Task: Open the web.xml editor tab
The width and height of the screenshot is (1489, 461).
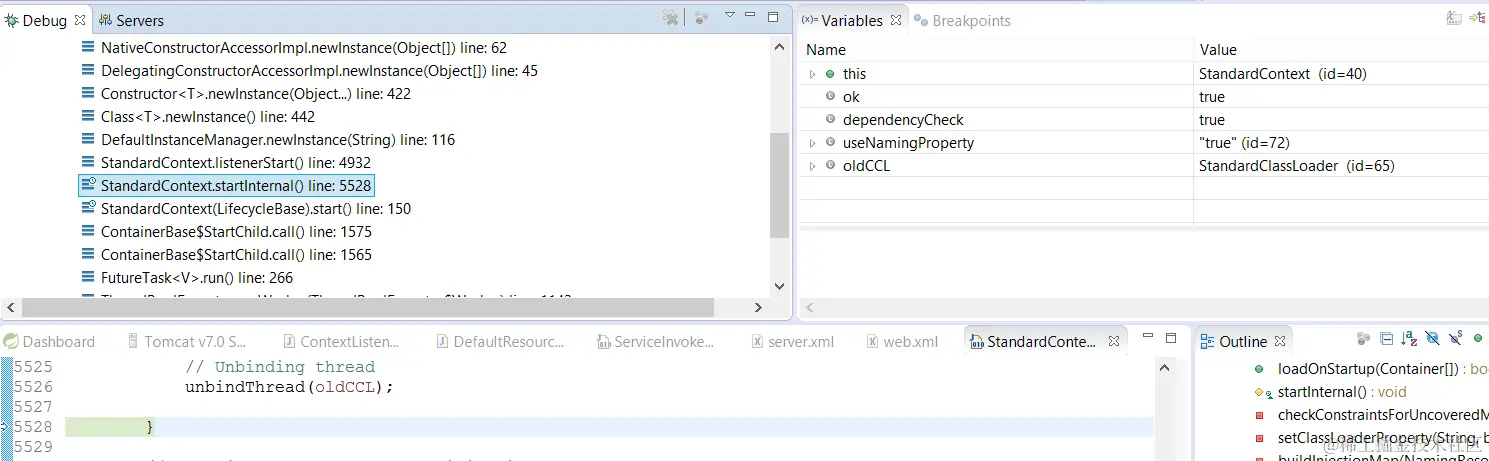Action: [x=901, y=342]
